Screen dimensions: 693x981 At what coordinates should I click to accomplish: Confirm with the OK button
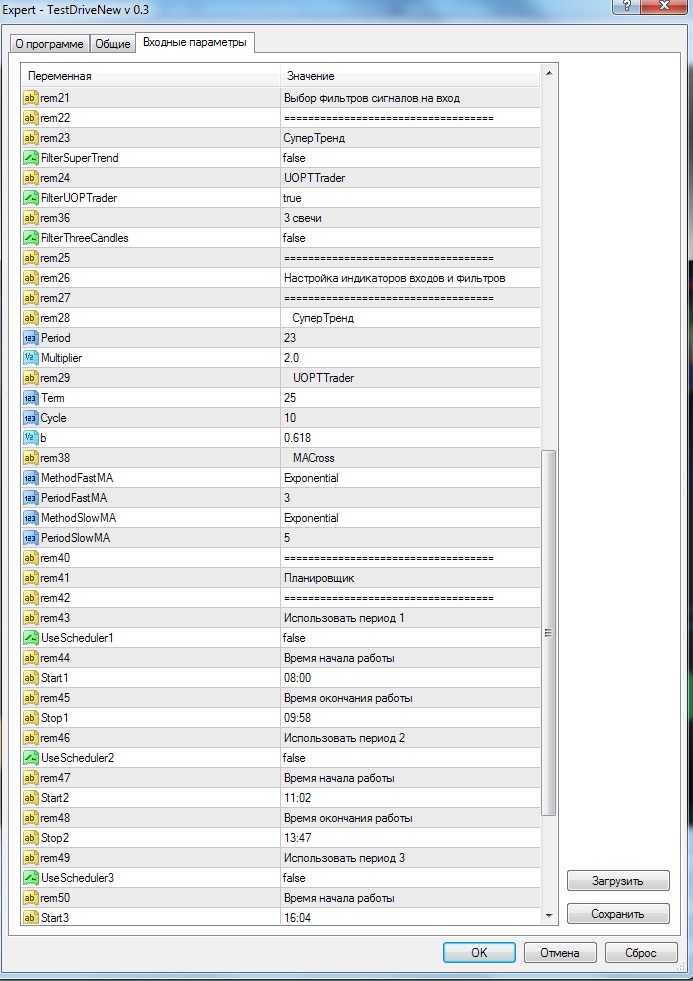coord(479,953)
